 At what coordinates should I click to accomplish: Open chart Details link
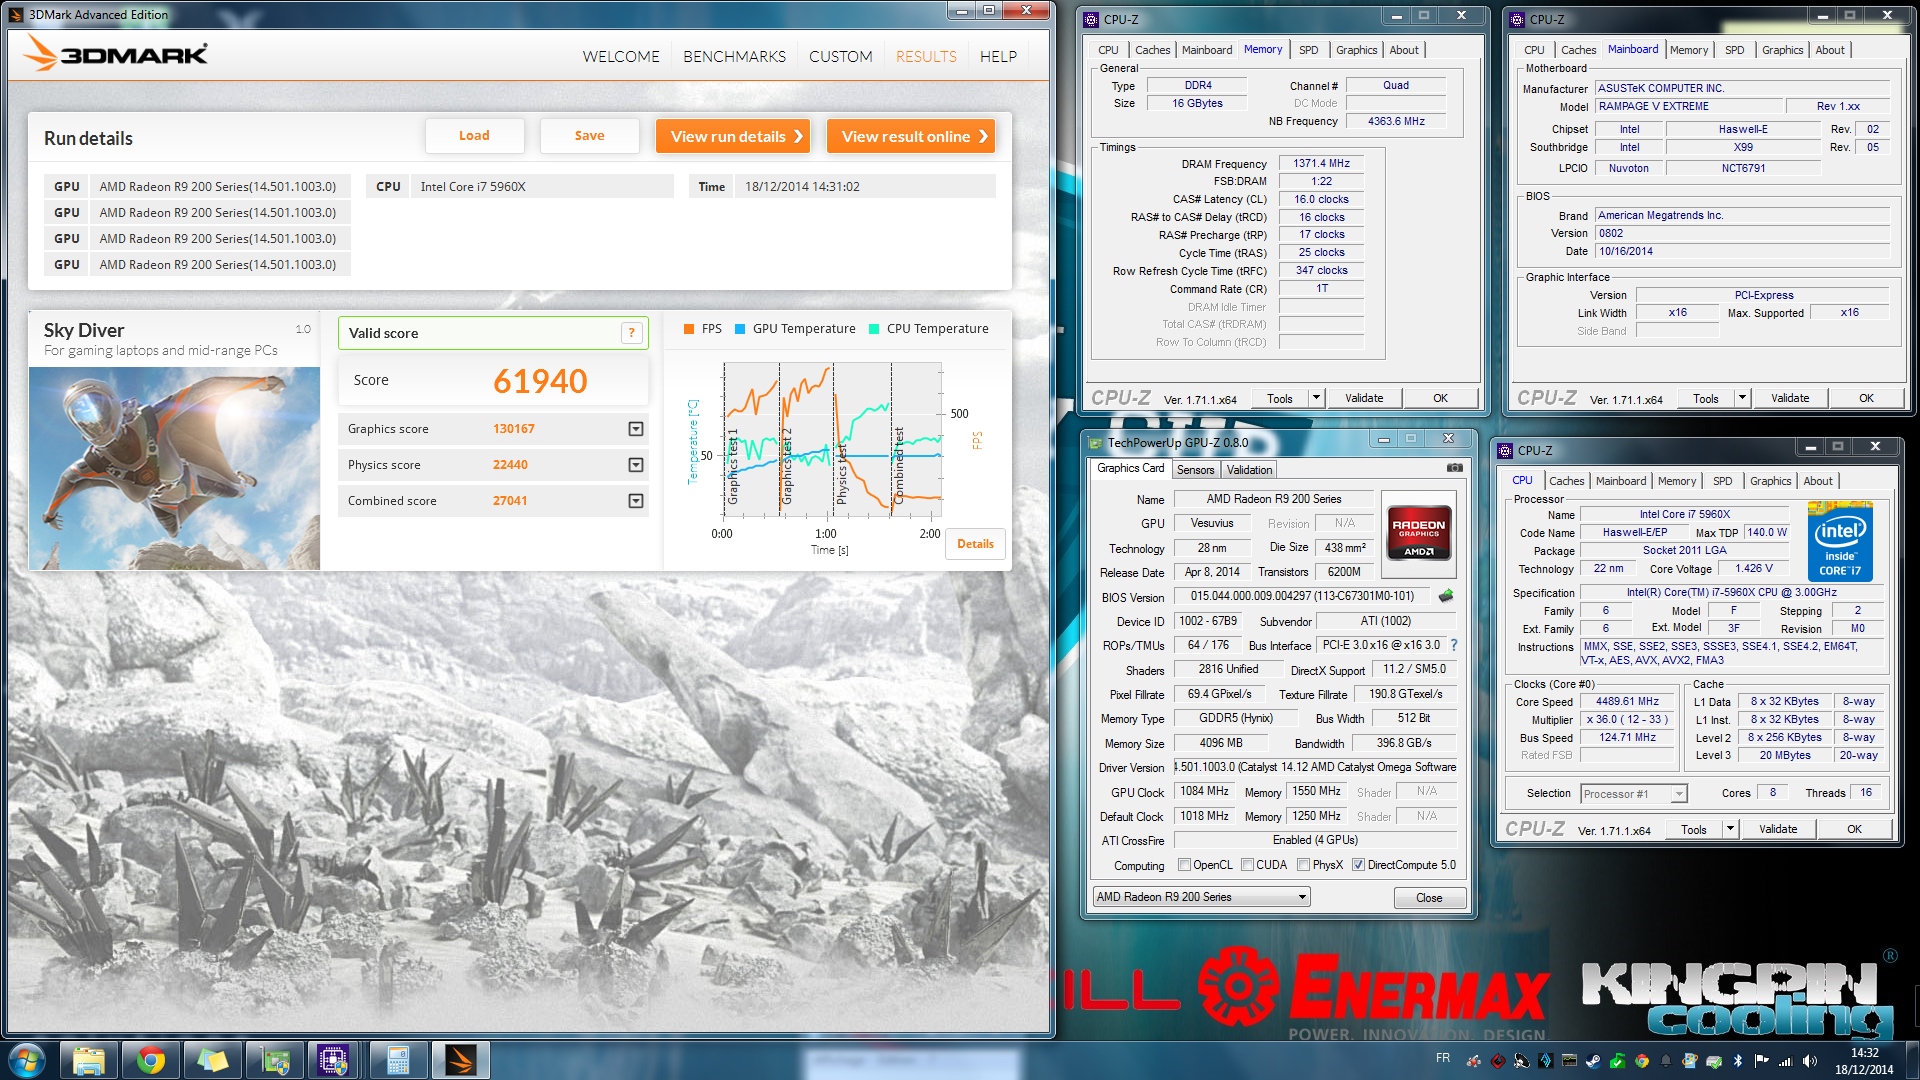click(x=975, y=544)
